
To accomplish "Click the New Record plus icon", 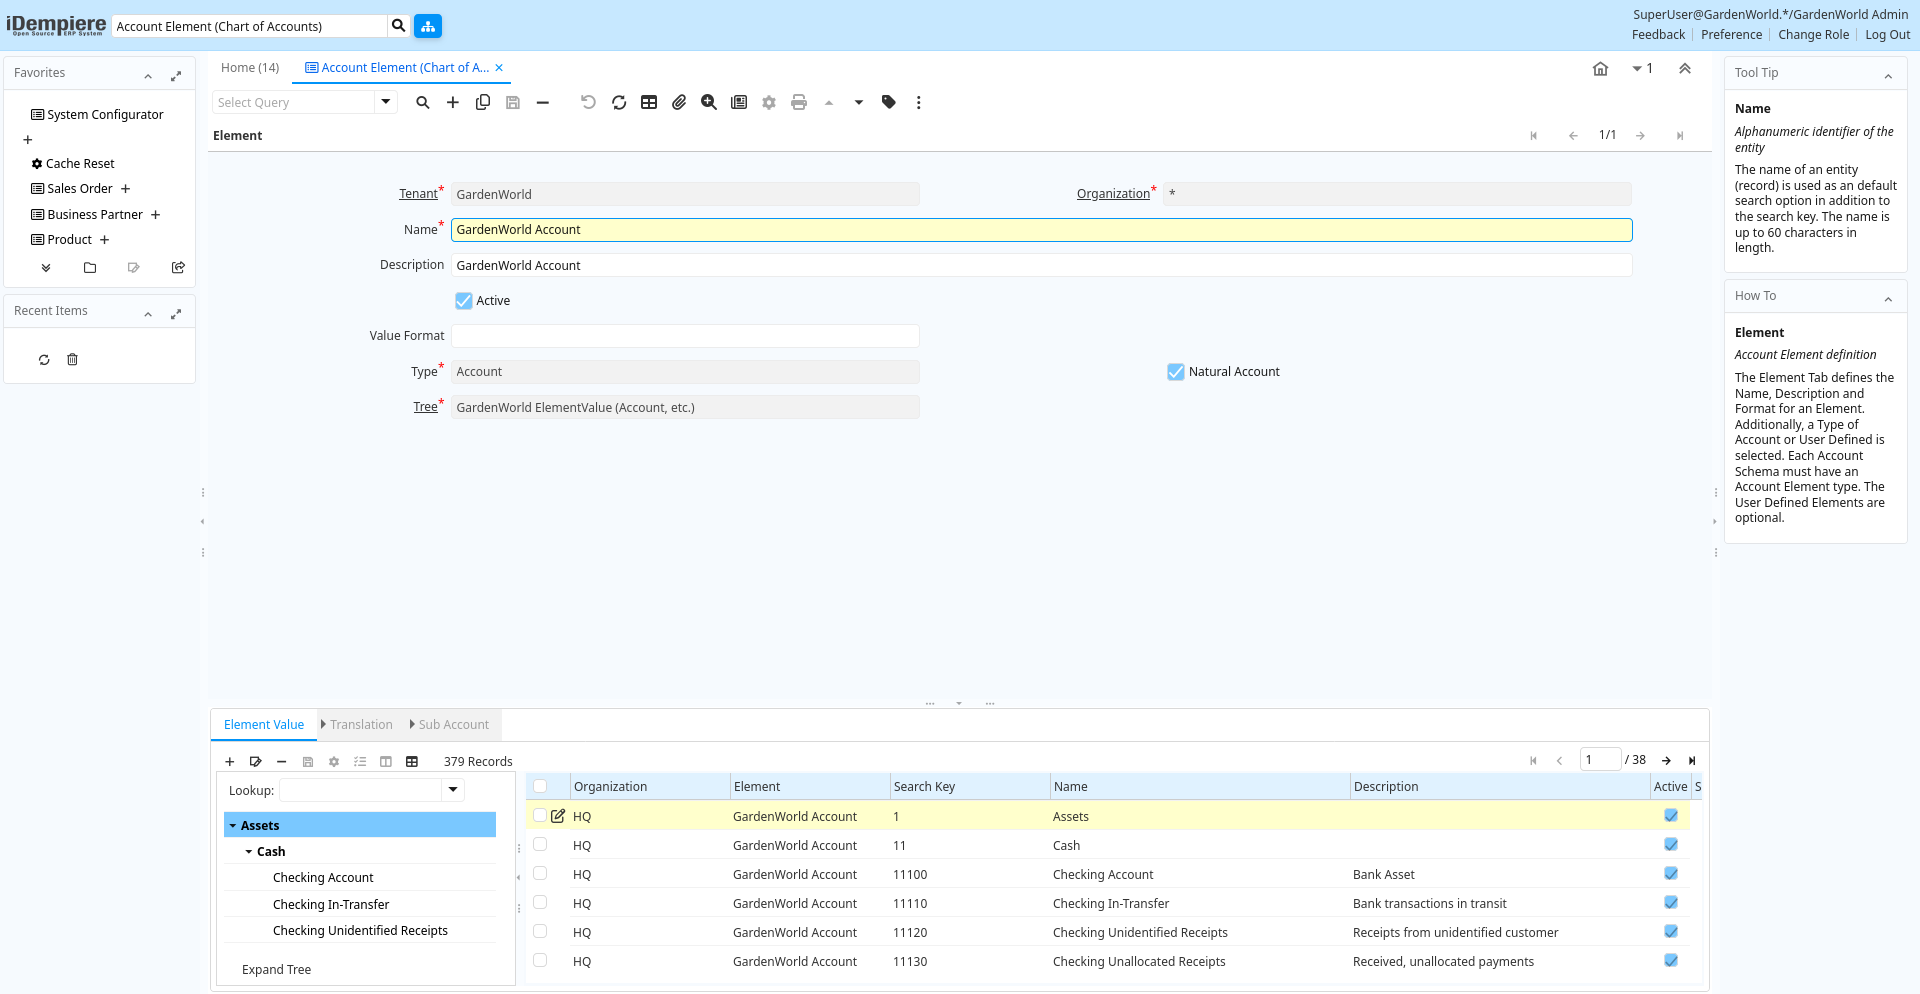I will (x=453, y=102).
